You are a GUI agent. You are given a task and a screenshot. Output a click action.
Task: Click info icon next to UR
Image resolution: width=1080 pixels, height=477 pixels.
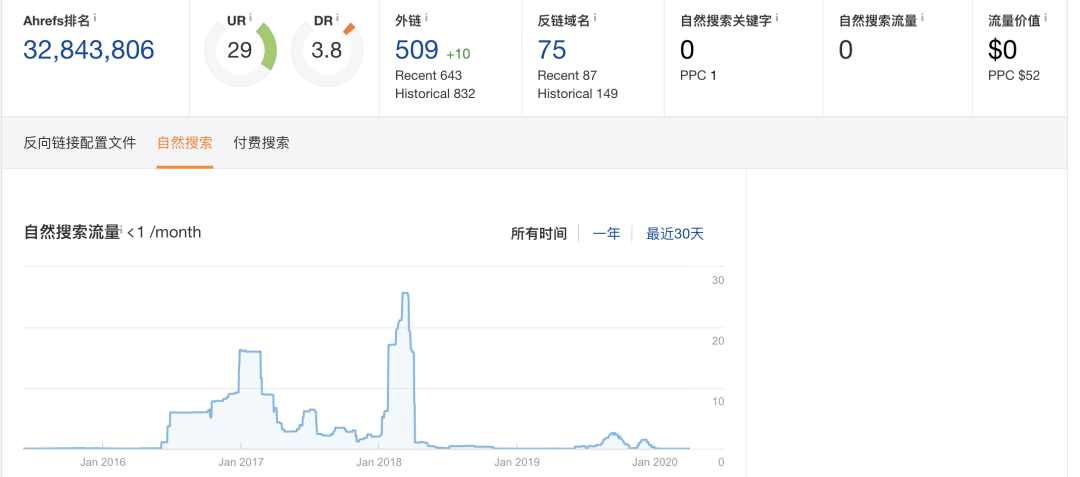[250, 18]
